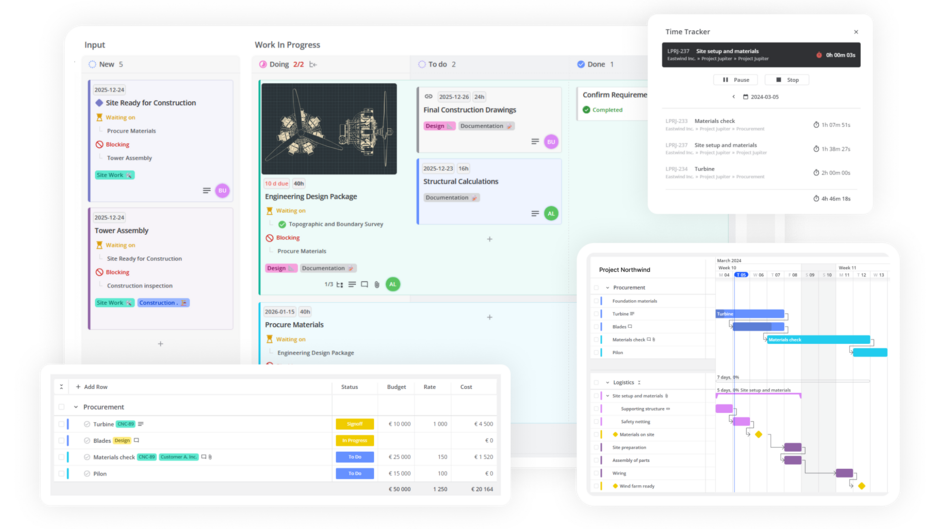Collapse the Logistics section in Gantt chart
This screenshot has width=940, height=529.
point(607,382)
